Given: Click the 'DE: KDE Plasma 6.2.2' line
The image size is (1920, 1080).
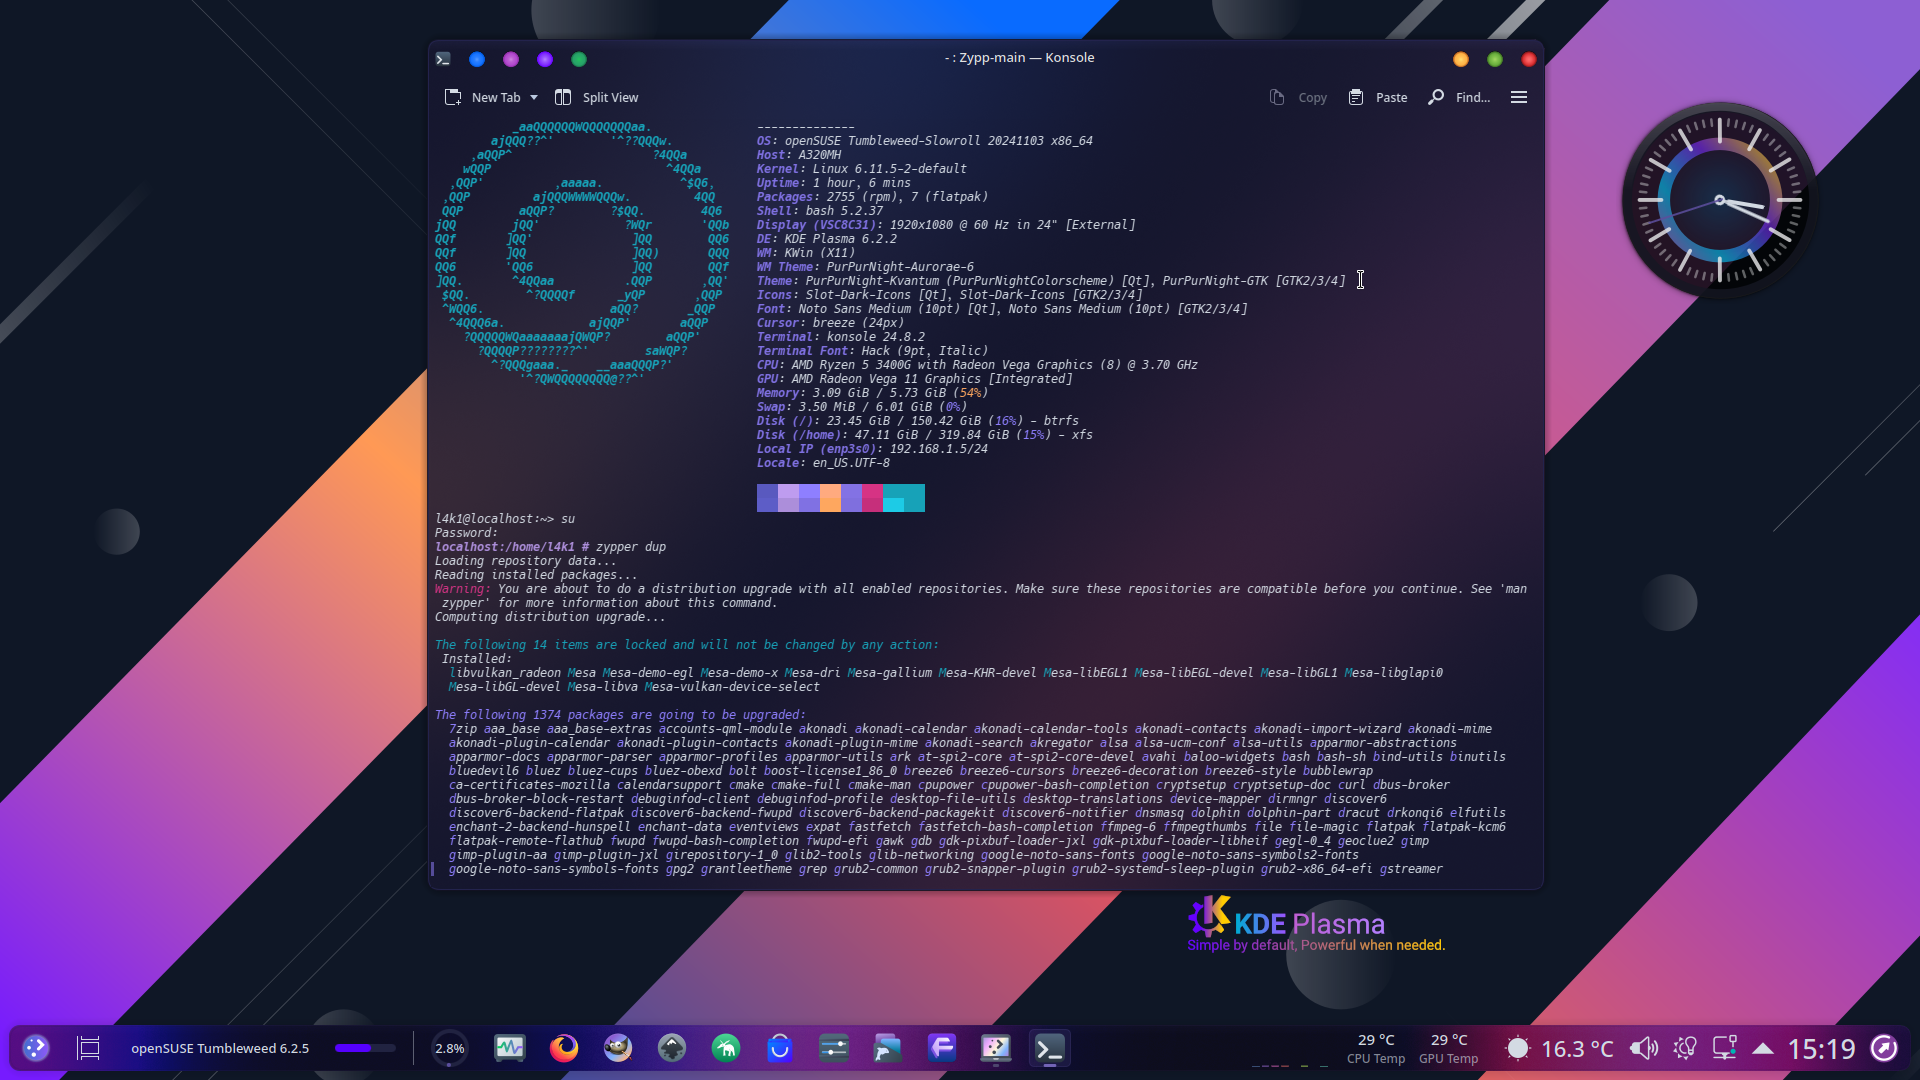Looking at the screenshot, I should click(826, 239).
